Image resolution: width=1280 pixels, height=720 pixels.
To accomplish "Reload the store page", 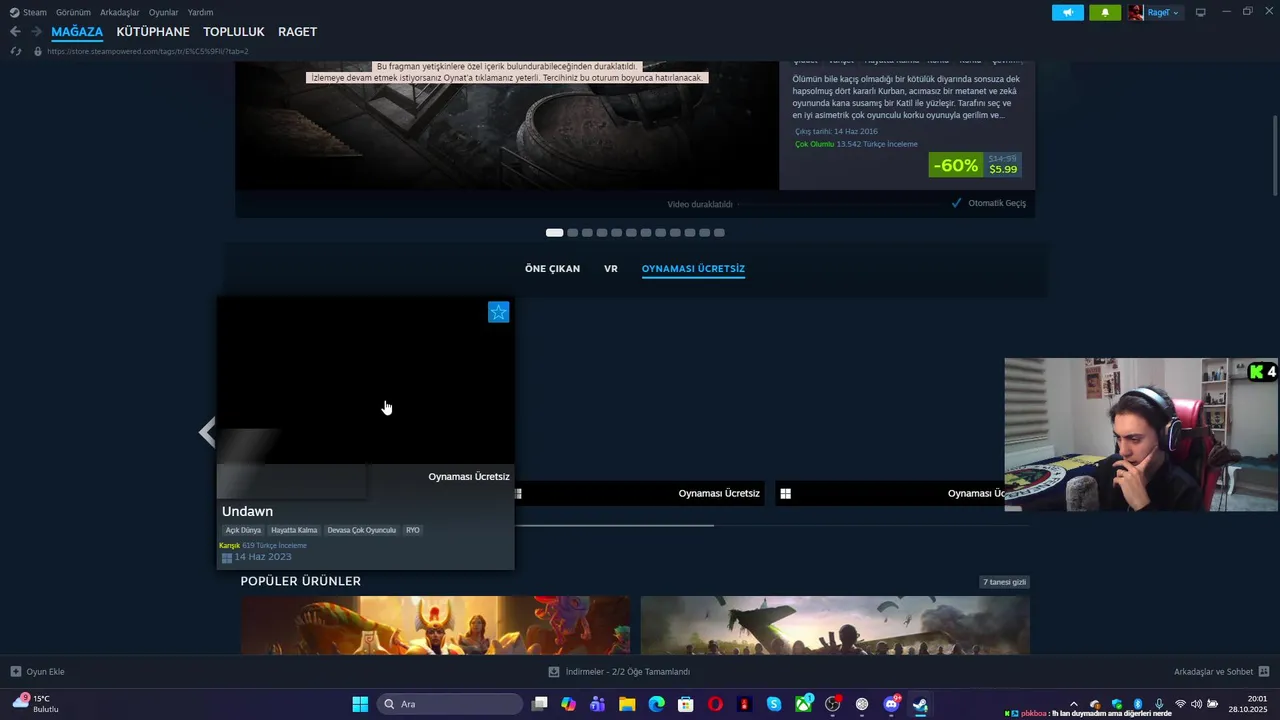I will (x=15, y=51).
